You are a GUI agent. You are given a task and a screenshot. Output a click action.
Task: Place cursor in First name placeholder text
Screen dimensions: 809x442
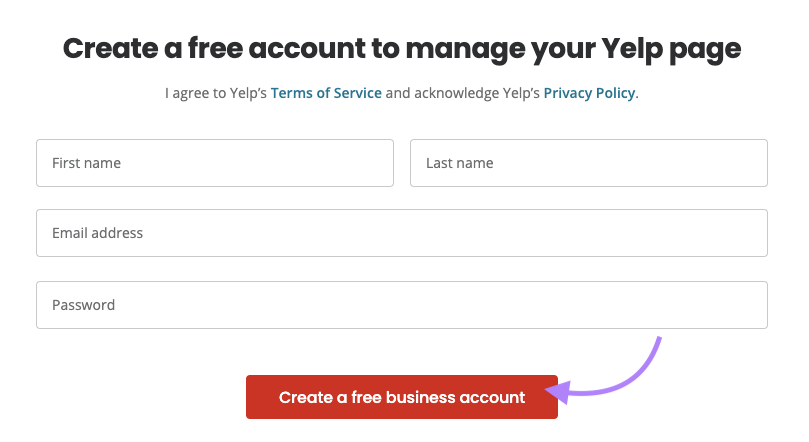click(86, 163)
